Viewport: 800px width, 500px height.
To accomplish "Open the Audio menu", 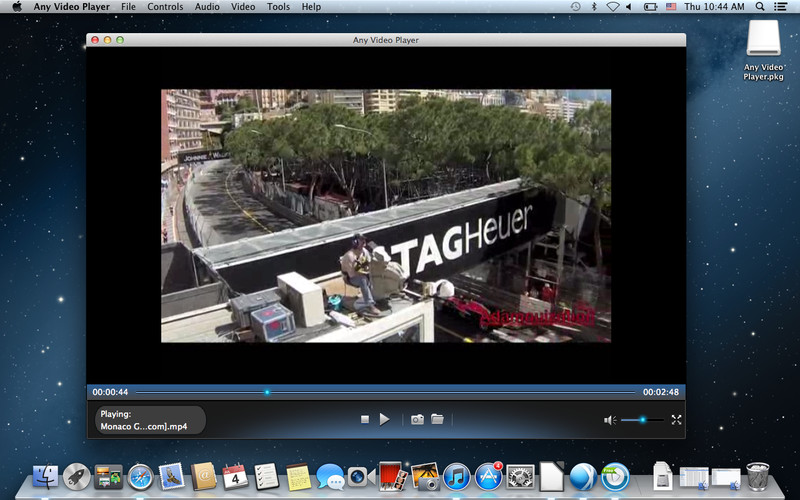I will coord(207,7).
